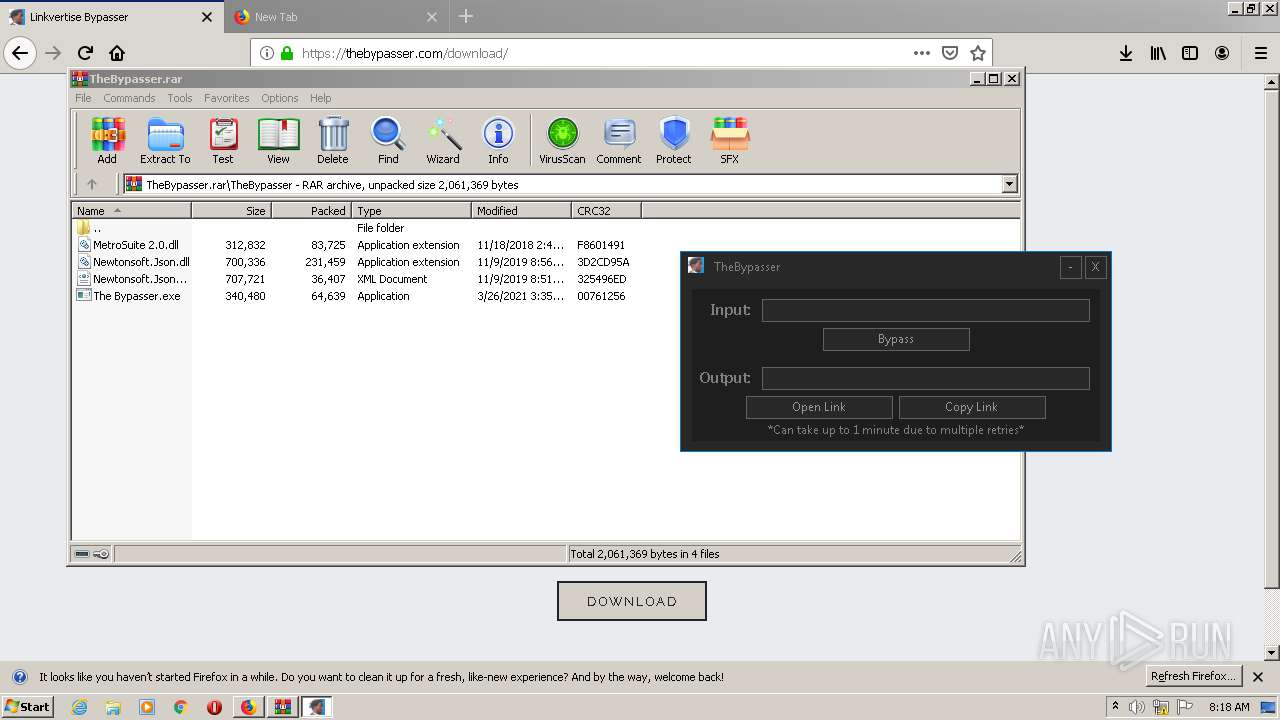1280x720 pixels.
Task: Open Internet Explorer from the taskbar
Action: pyautogui.click(x=80, y=707)
